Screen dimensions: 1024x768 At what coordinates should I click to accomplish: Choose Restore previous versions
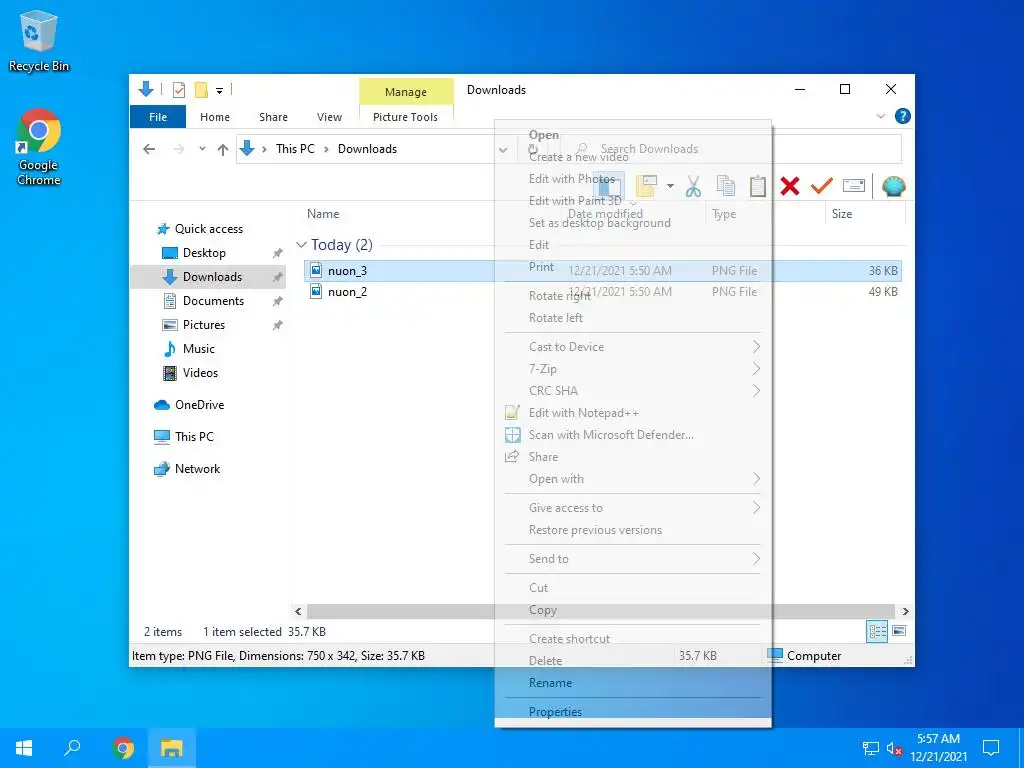633,530
